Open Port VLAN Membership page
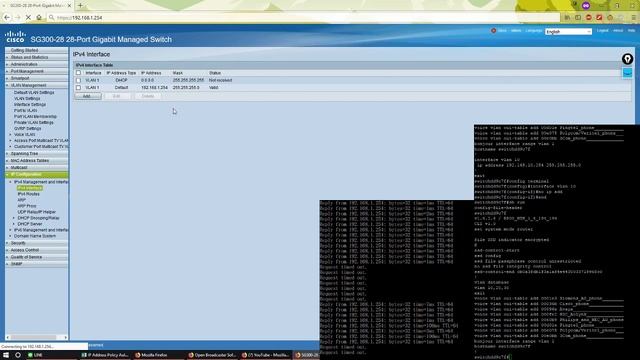The height and width of the screenshot is (360, 640). [x=35, y=116]
